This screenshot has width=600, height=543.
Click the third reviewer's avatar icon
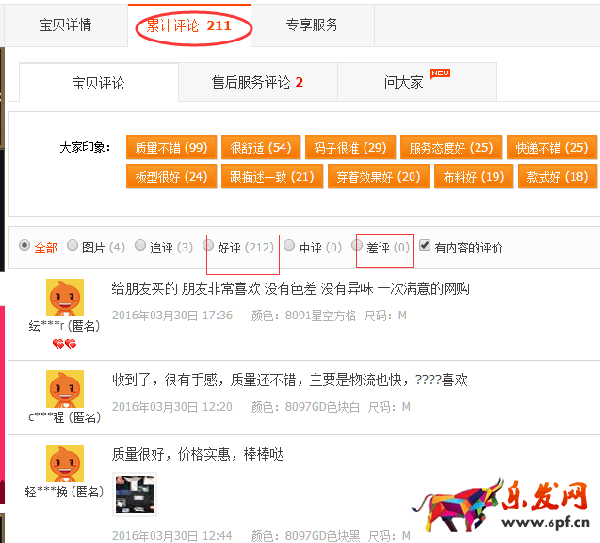[65, 464]
